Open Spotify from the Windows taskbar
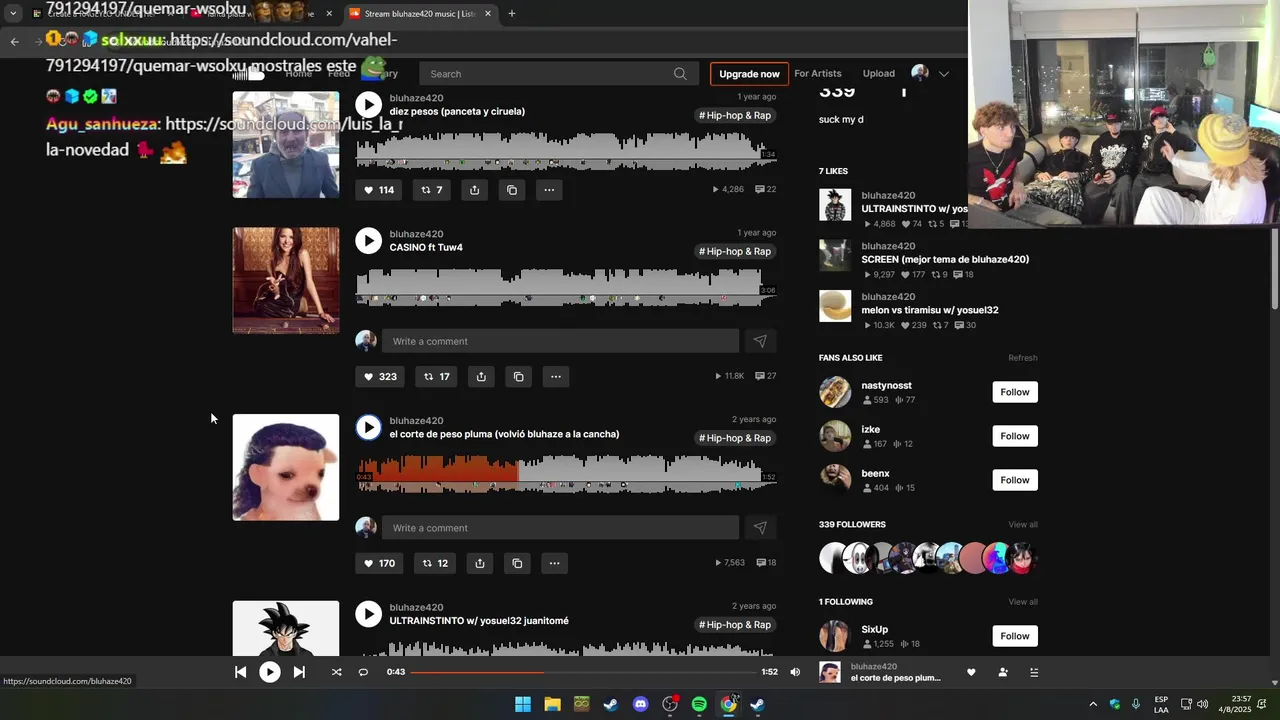 [699, 704]
